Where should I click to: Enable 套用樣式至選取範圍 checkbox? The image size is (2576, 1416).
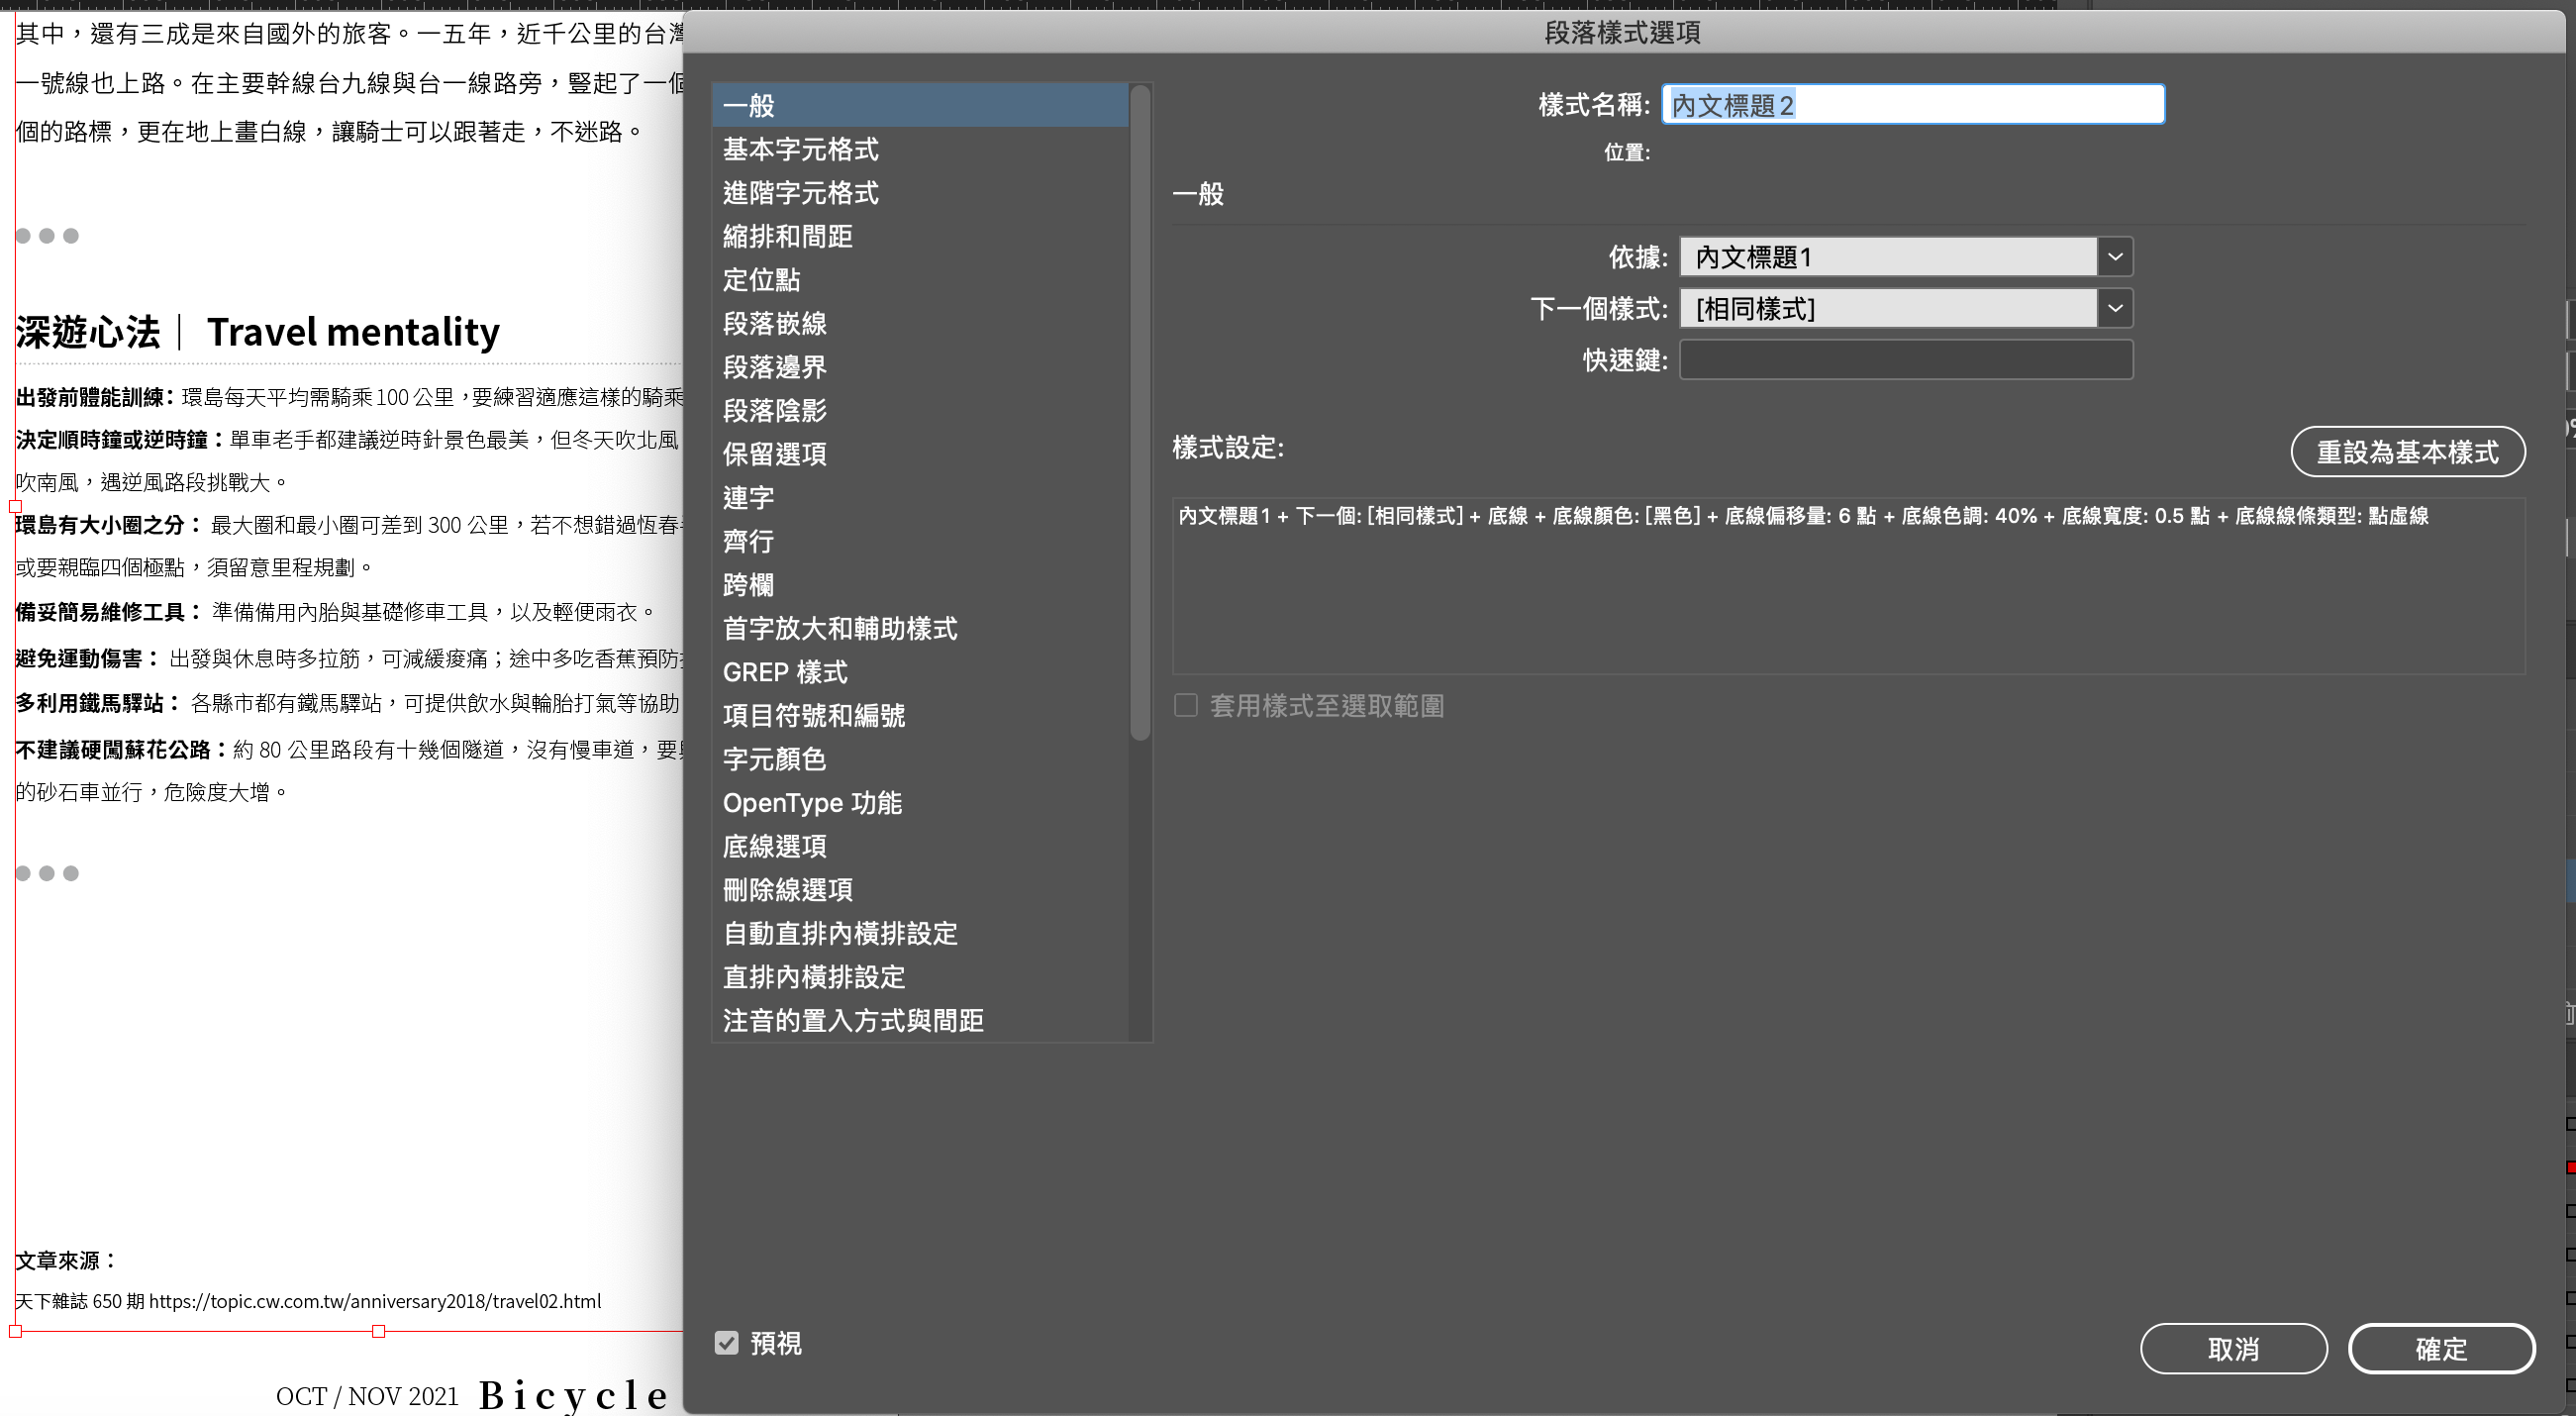pyautogui.click(x=1186, y=706)
